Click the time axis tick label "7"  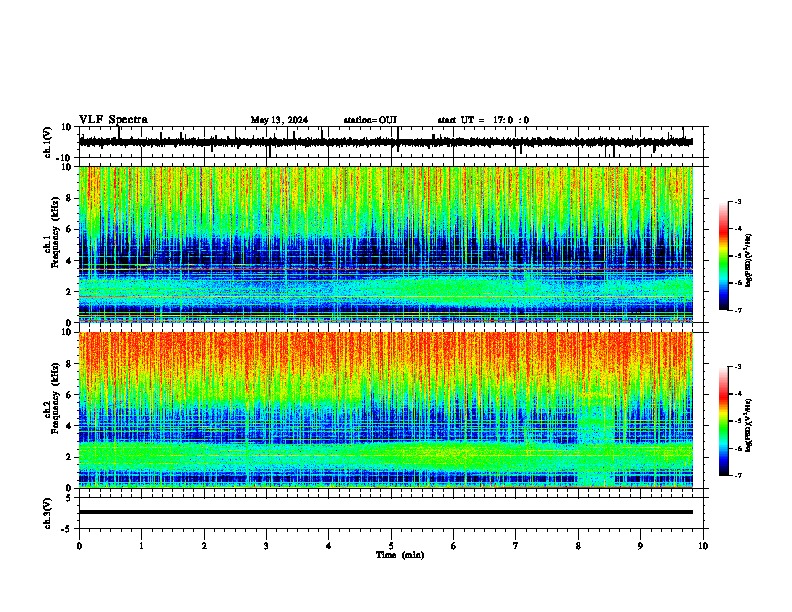[x=516, y=546]
